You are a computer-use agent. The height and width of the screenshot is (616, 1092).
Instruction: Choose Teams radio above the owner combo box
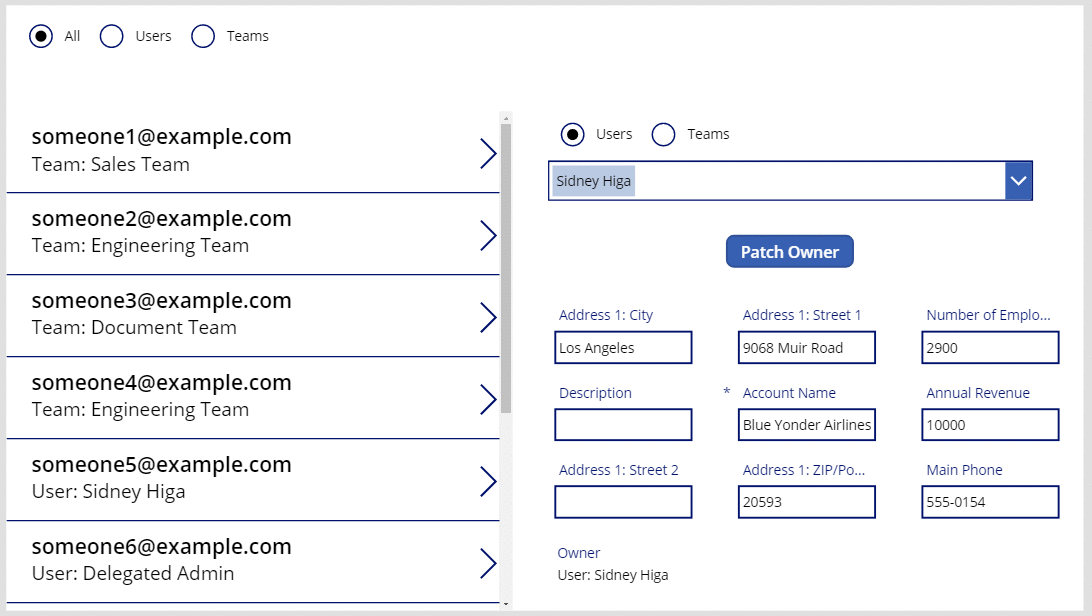(663, 134)
